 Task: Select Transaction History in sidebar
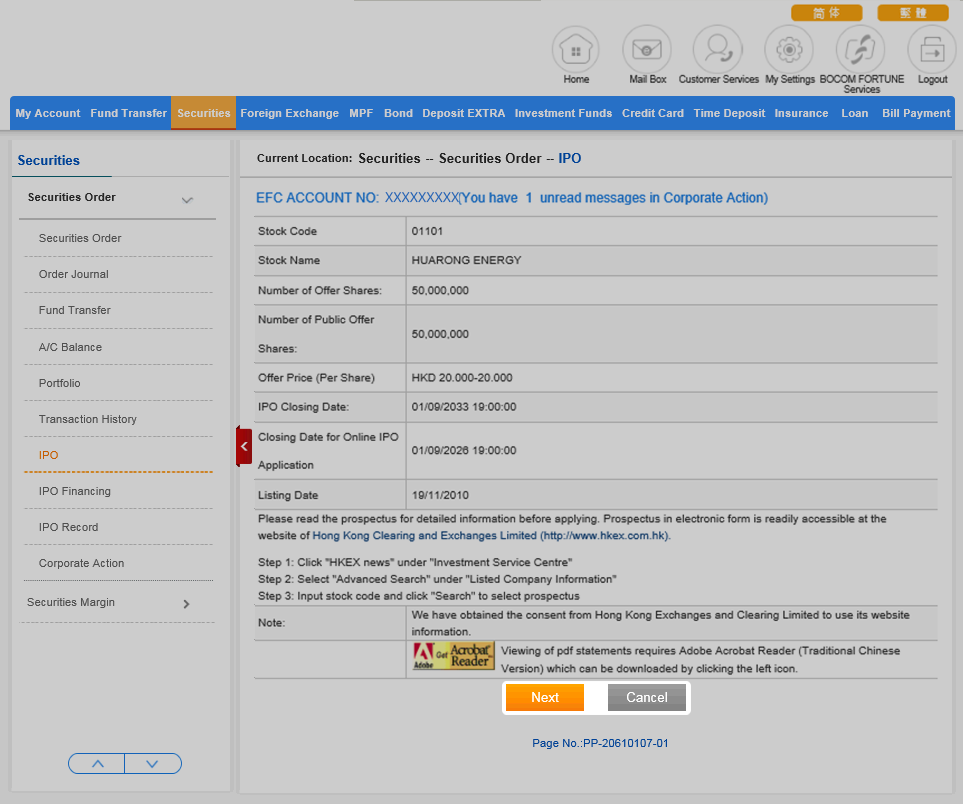click(x=88, y=419)
